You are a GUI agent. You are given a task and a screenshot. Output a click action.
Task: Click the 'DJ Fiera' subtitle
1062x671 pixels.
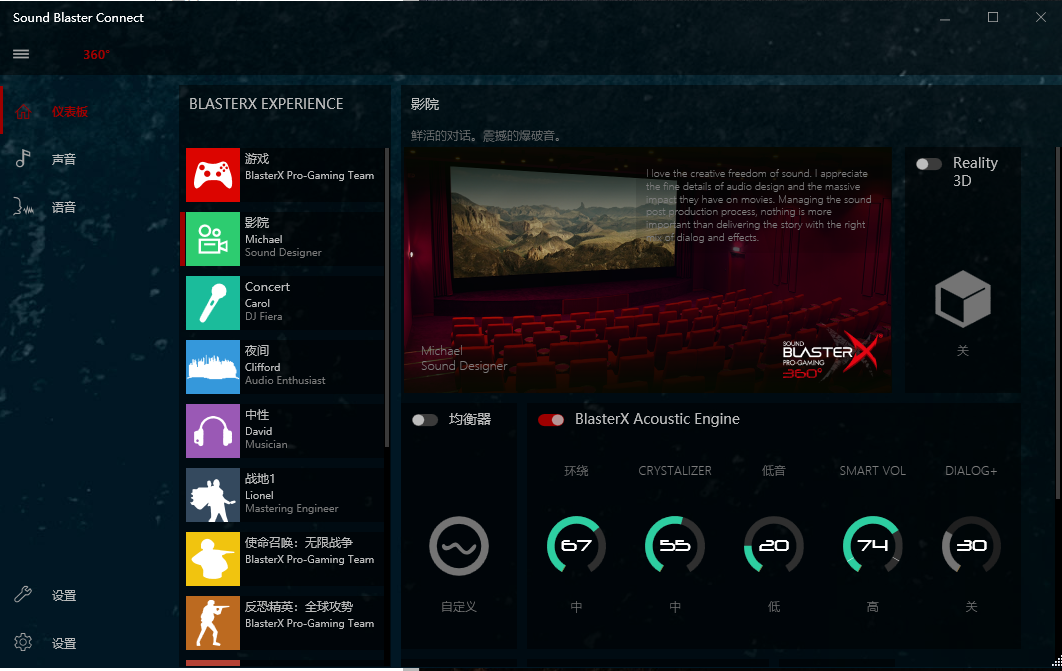pyautogui.click(x=263, y=316)
